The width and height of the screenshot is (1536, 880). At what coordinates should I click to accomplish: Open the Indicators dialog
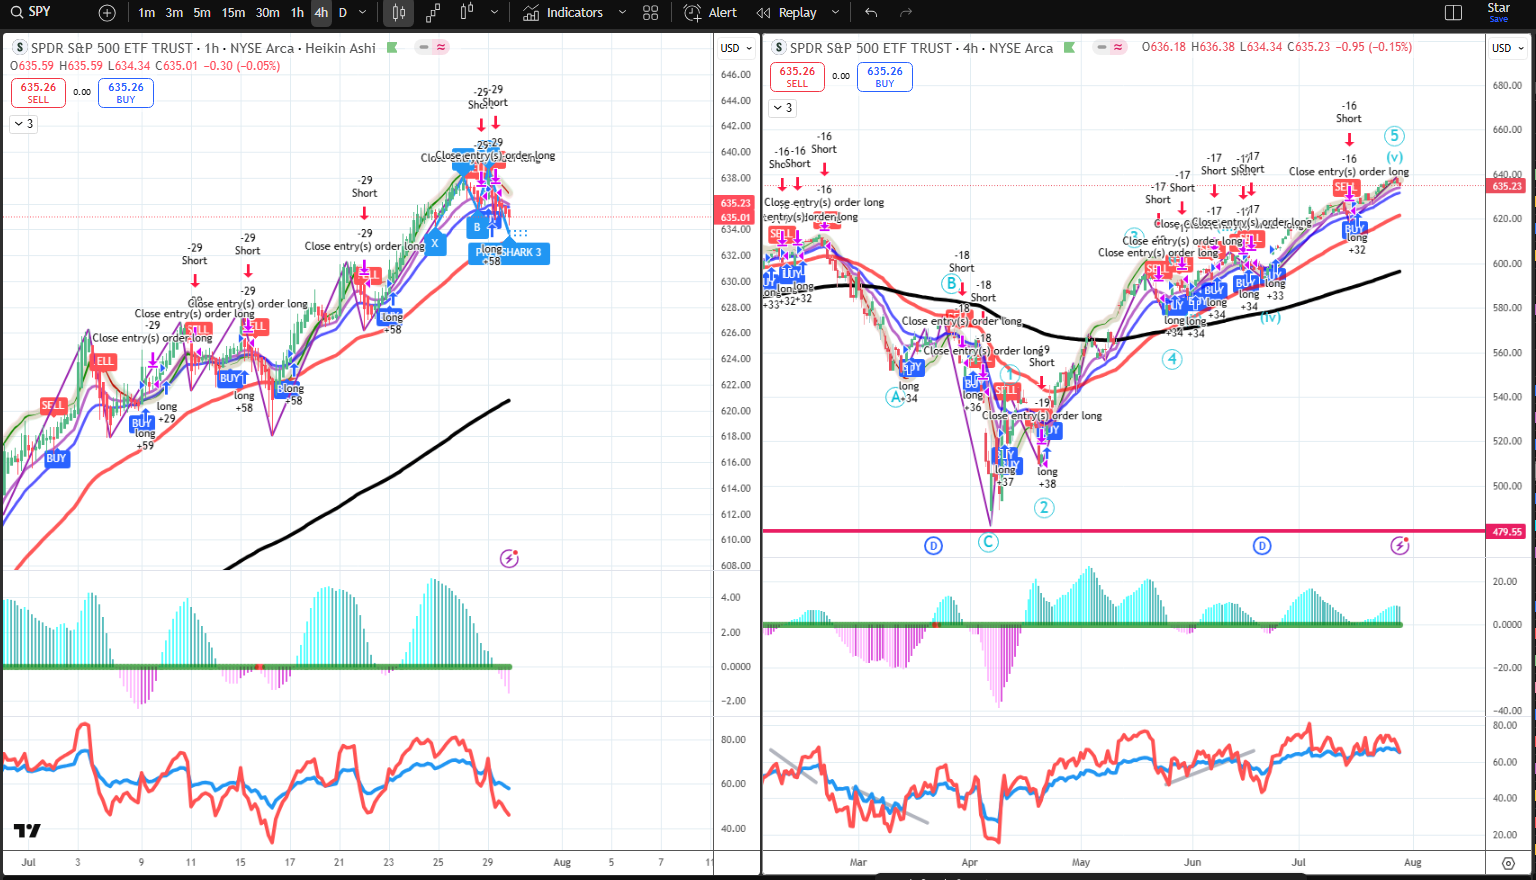564,13
